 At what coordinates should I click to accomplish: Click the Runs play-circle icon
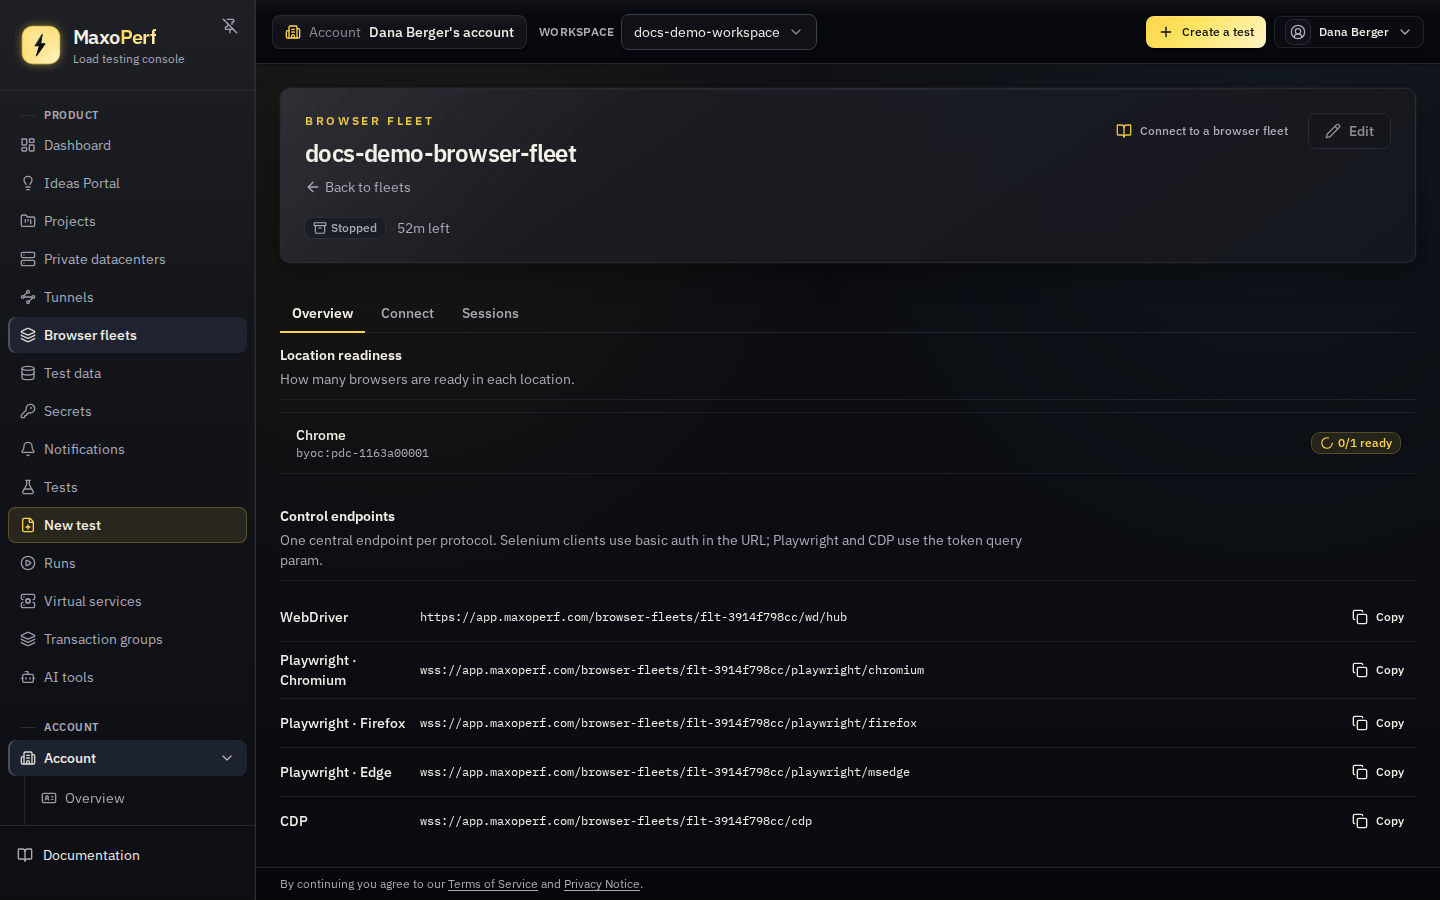pos(28,563)
